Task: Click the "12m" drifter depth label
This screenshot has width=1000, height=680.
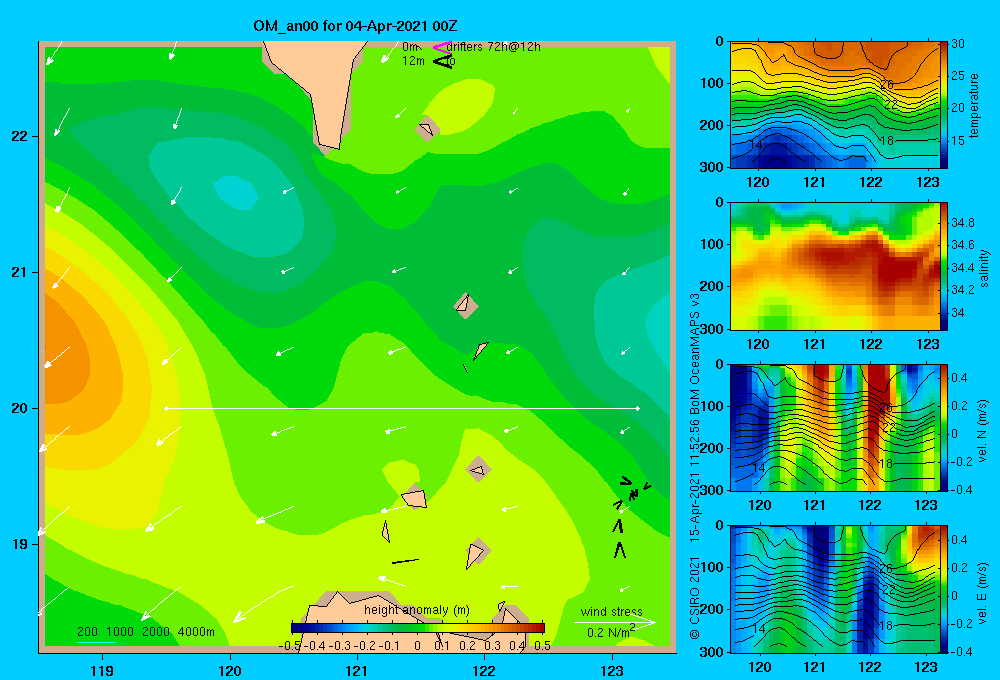Action: [413, 61]
